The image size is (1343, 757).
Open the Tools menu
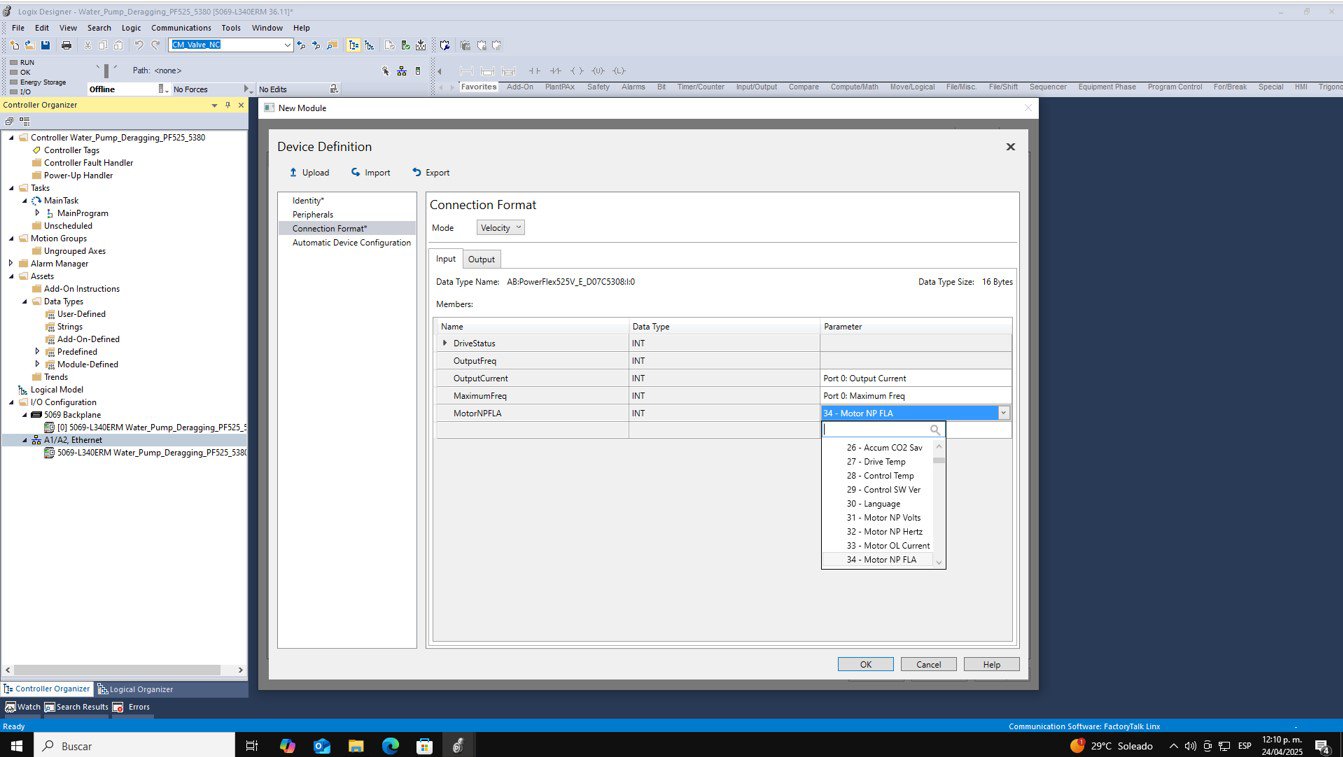pyautogui.click(x=230, y=28)
